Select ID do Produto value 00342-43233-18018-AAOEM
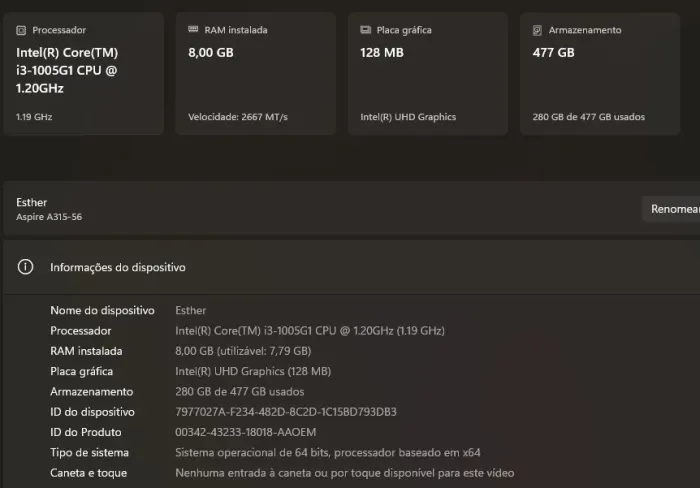 [246, 432]
